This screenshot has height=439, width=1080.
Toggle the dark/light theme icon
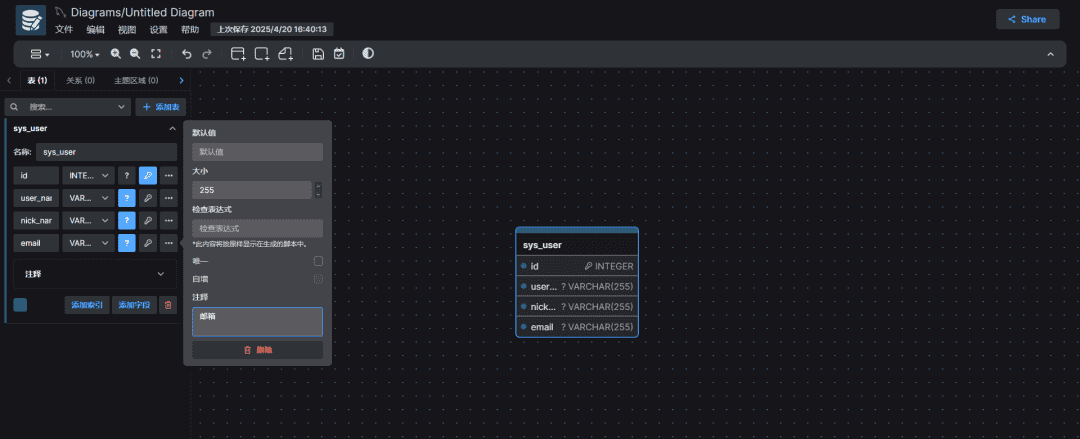[x=368, y=54]
